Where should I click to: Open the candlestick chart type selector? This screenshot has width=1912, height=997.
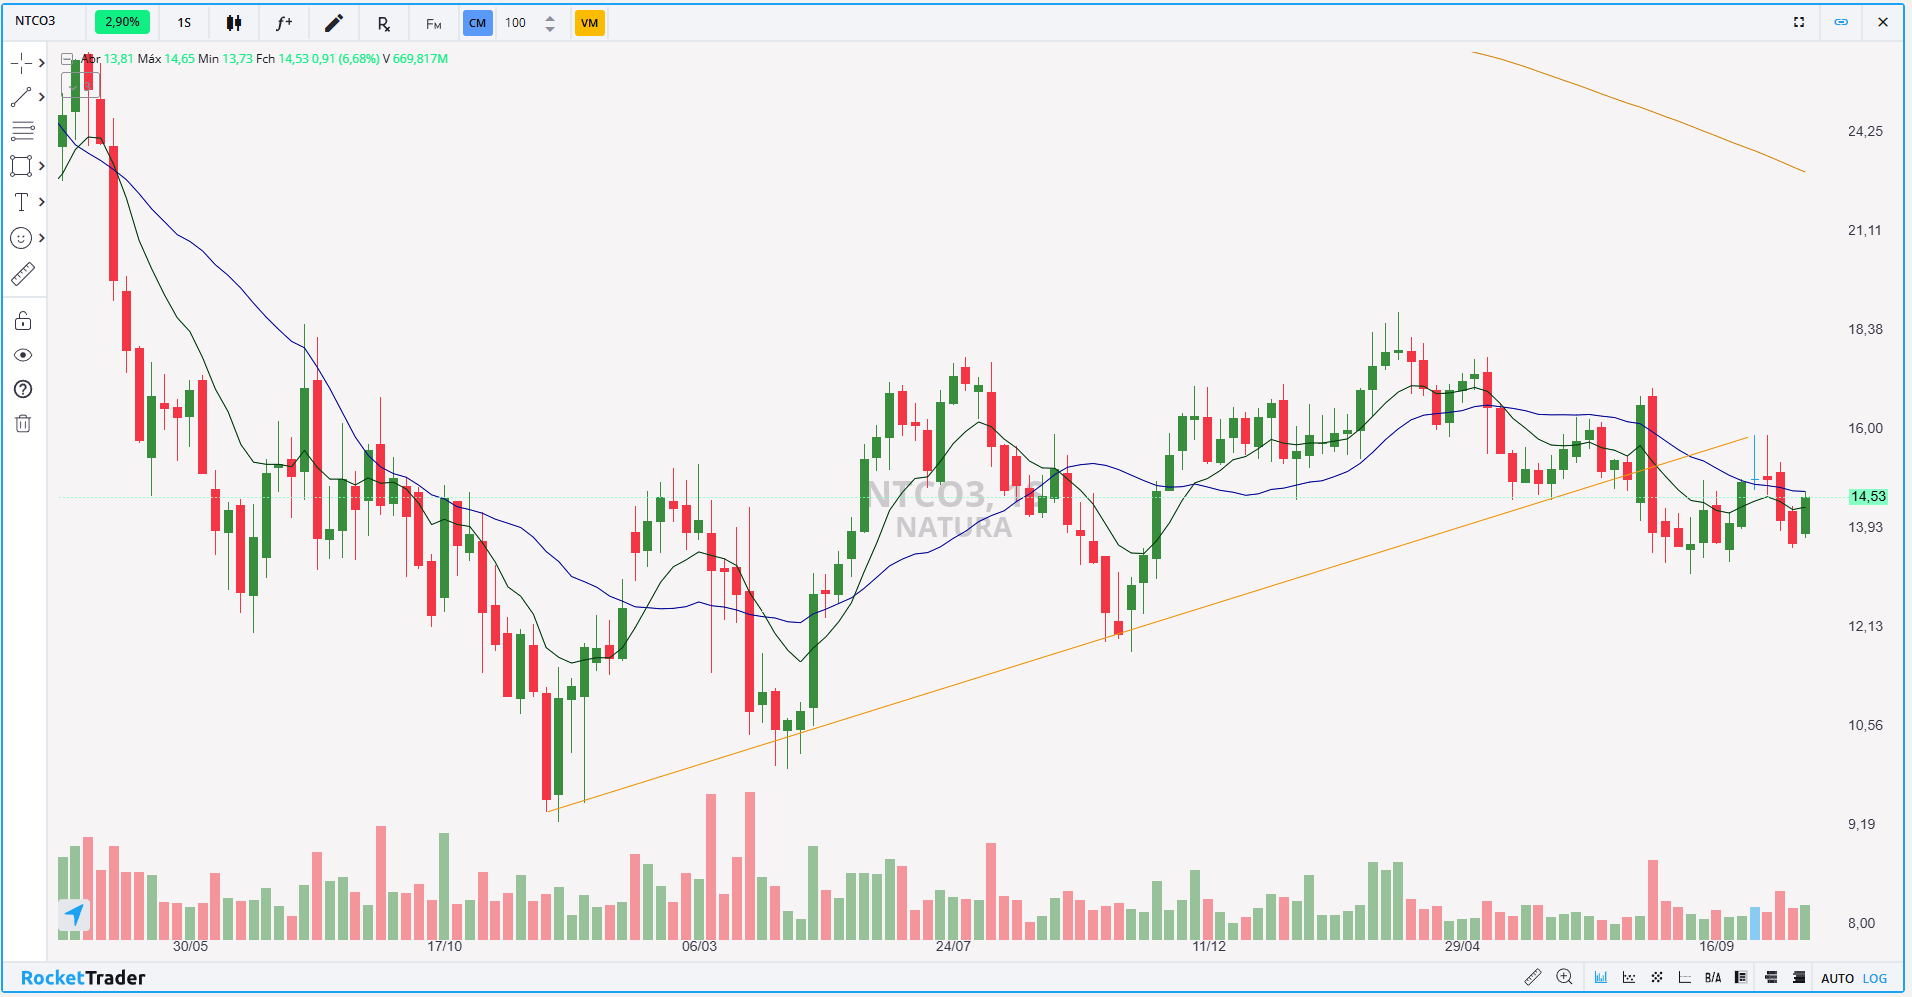coord(234,23)
